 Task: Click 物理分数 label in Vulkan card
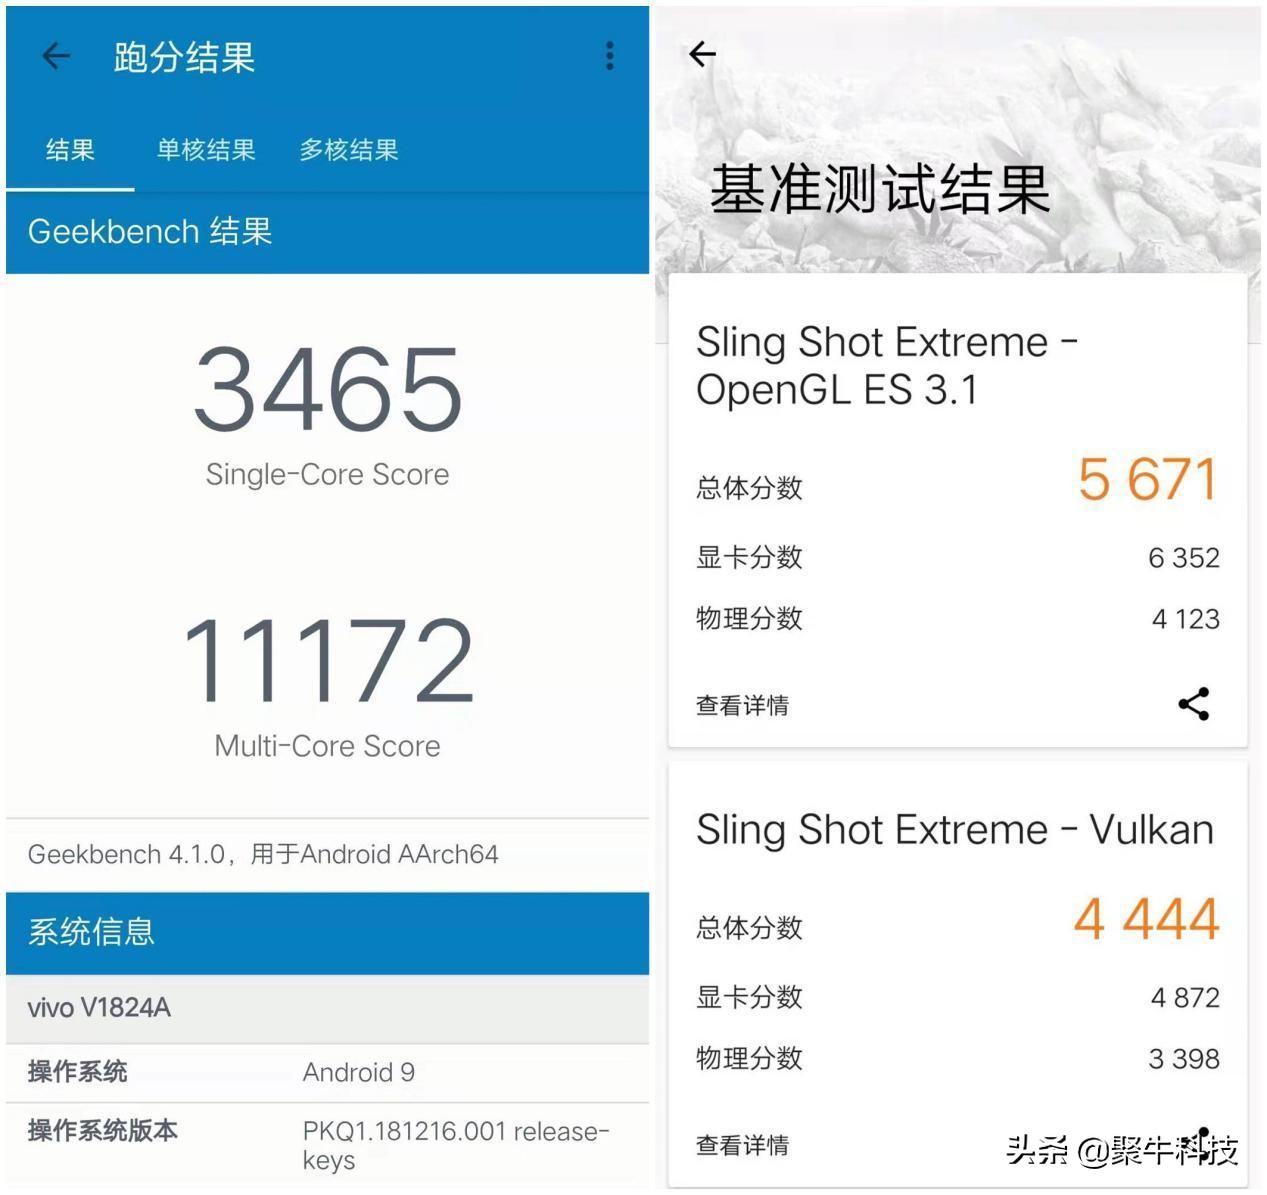pyautogui.click(x=749, y=1058)
